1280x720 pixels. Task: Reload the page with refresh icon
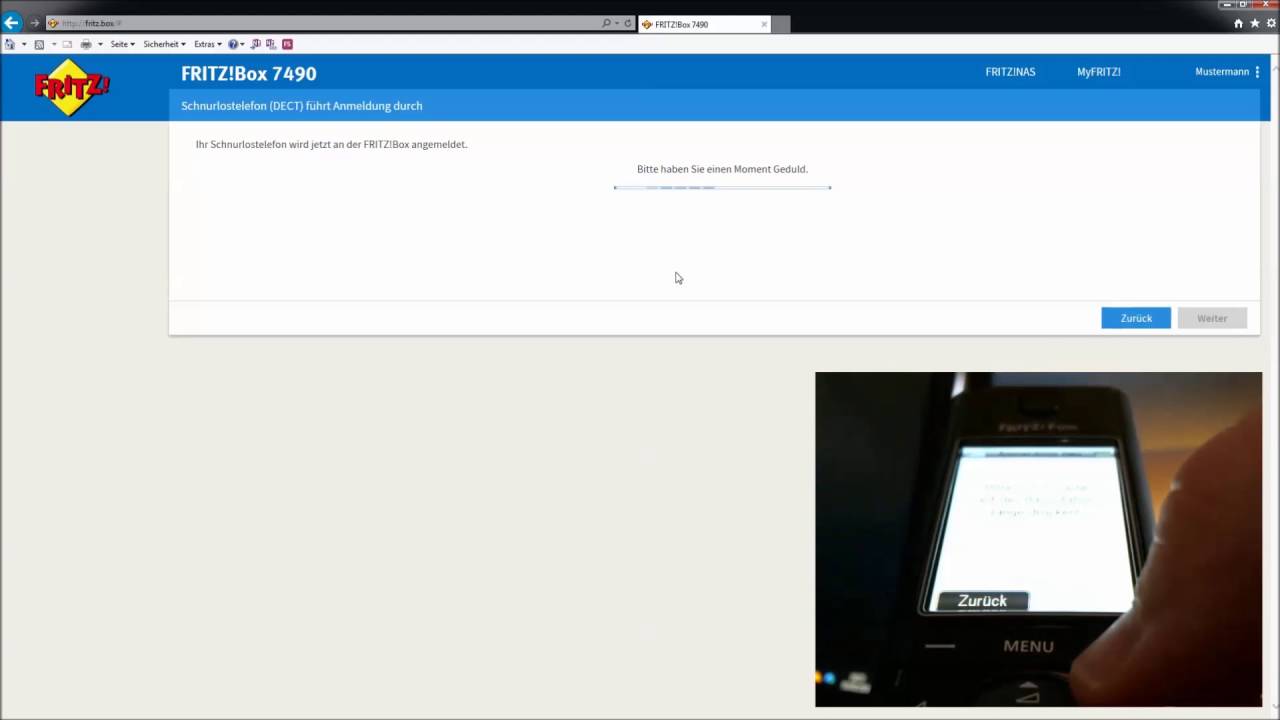628,23
